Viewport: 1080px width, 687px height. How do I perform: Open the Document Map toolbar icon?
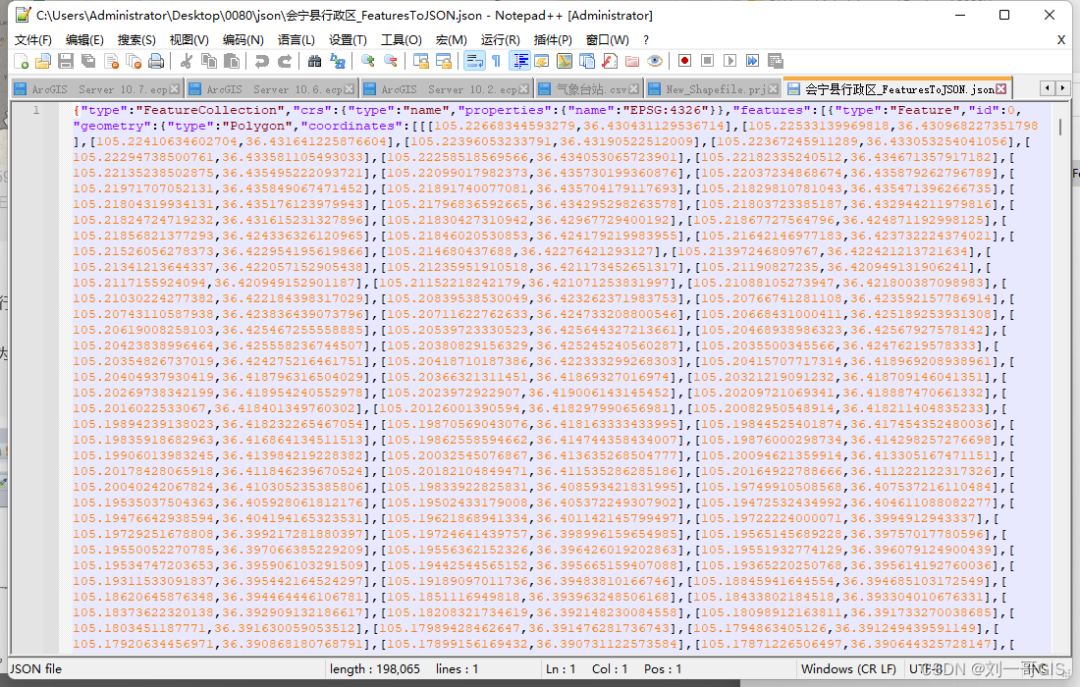click(x=564, y=61)
